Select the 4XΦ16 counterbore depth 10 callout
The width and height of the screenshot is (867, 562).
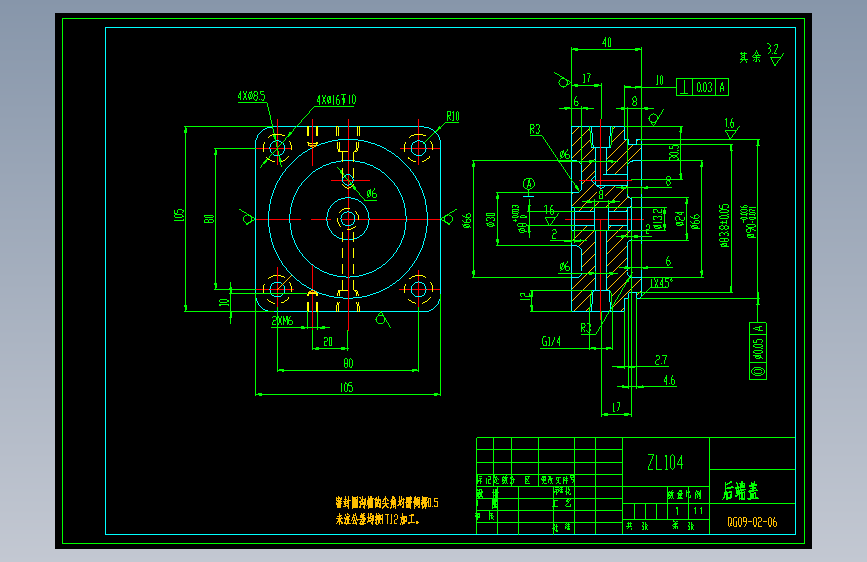coord(336,100)
